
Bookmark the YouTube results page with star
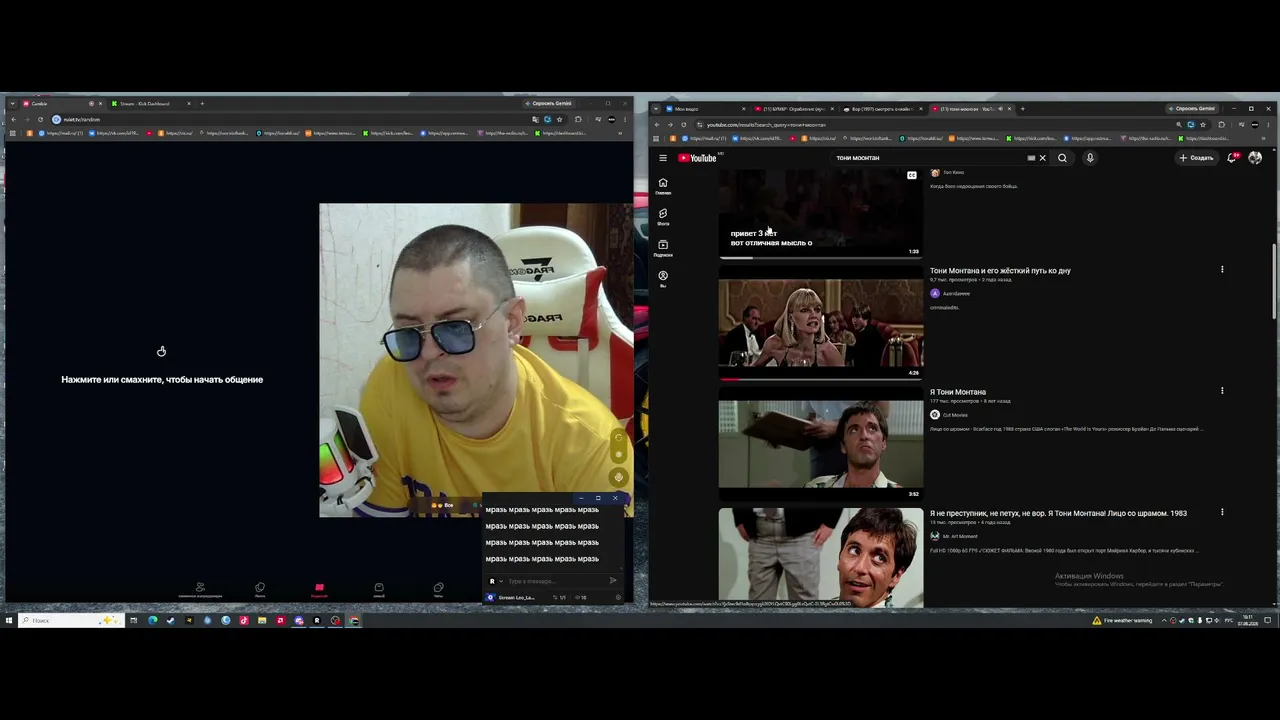click(1203, 125)
